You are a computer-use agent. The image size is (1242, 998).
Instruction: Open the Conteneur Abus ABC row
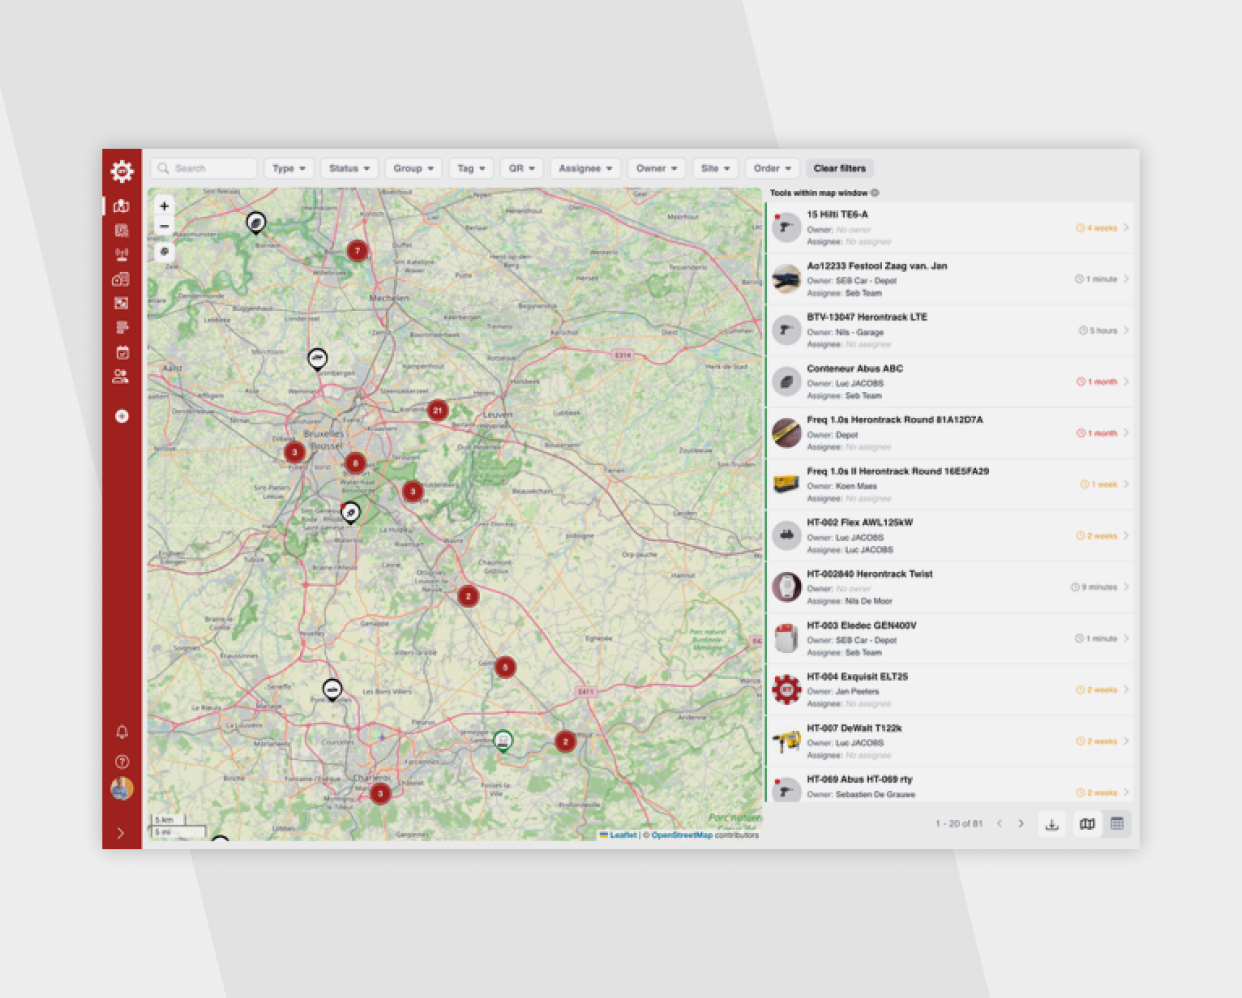pyautogui.click(x=951, y=381)
